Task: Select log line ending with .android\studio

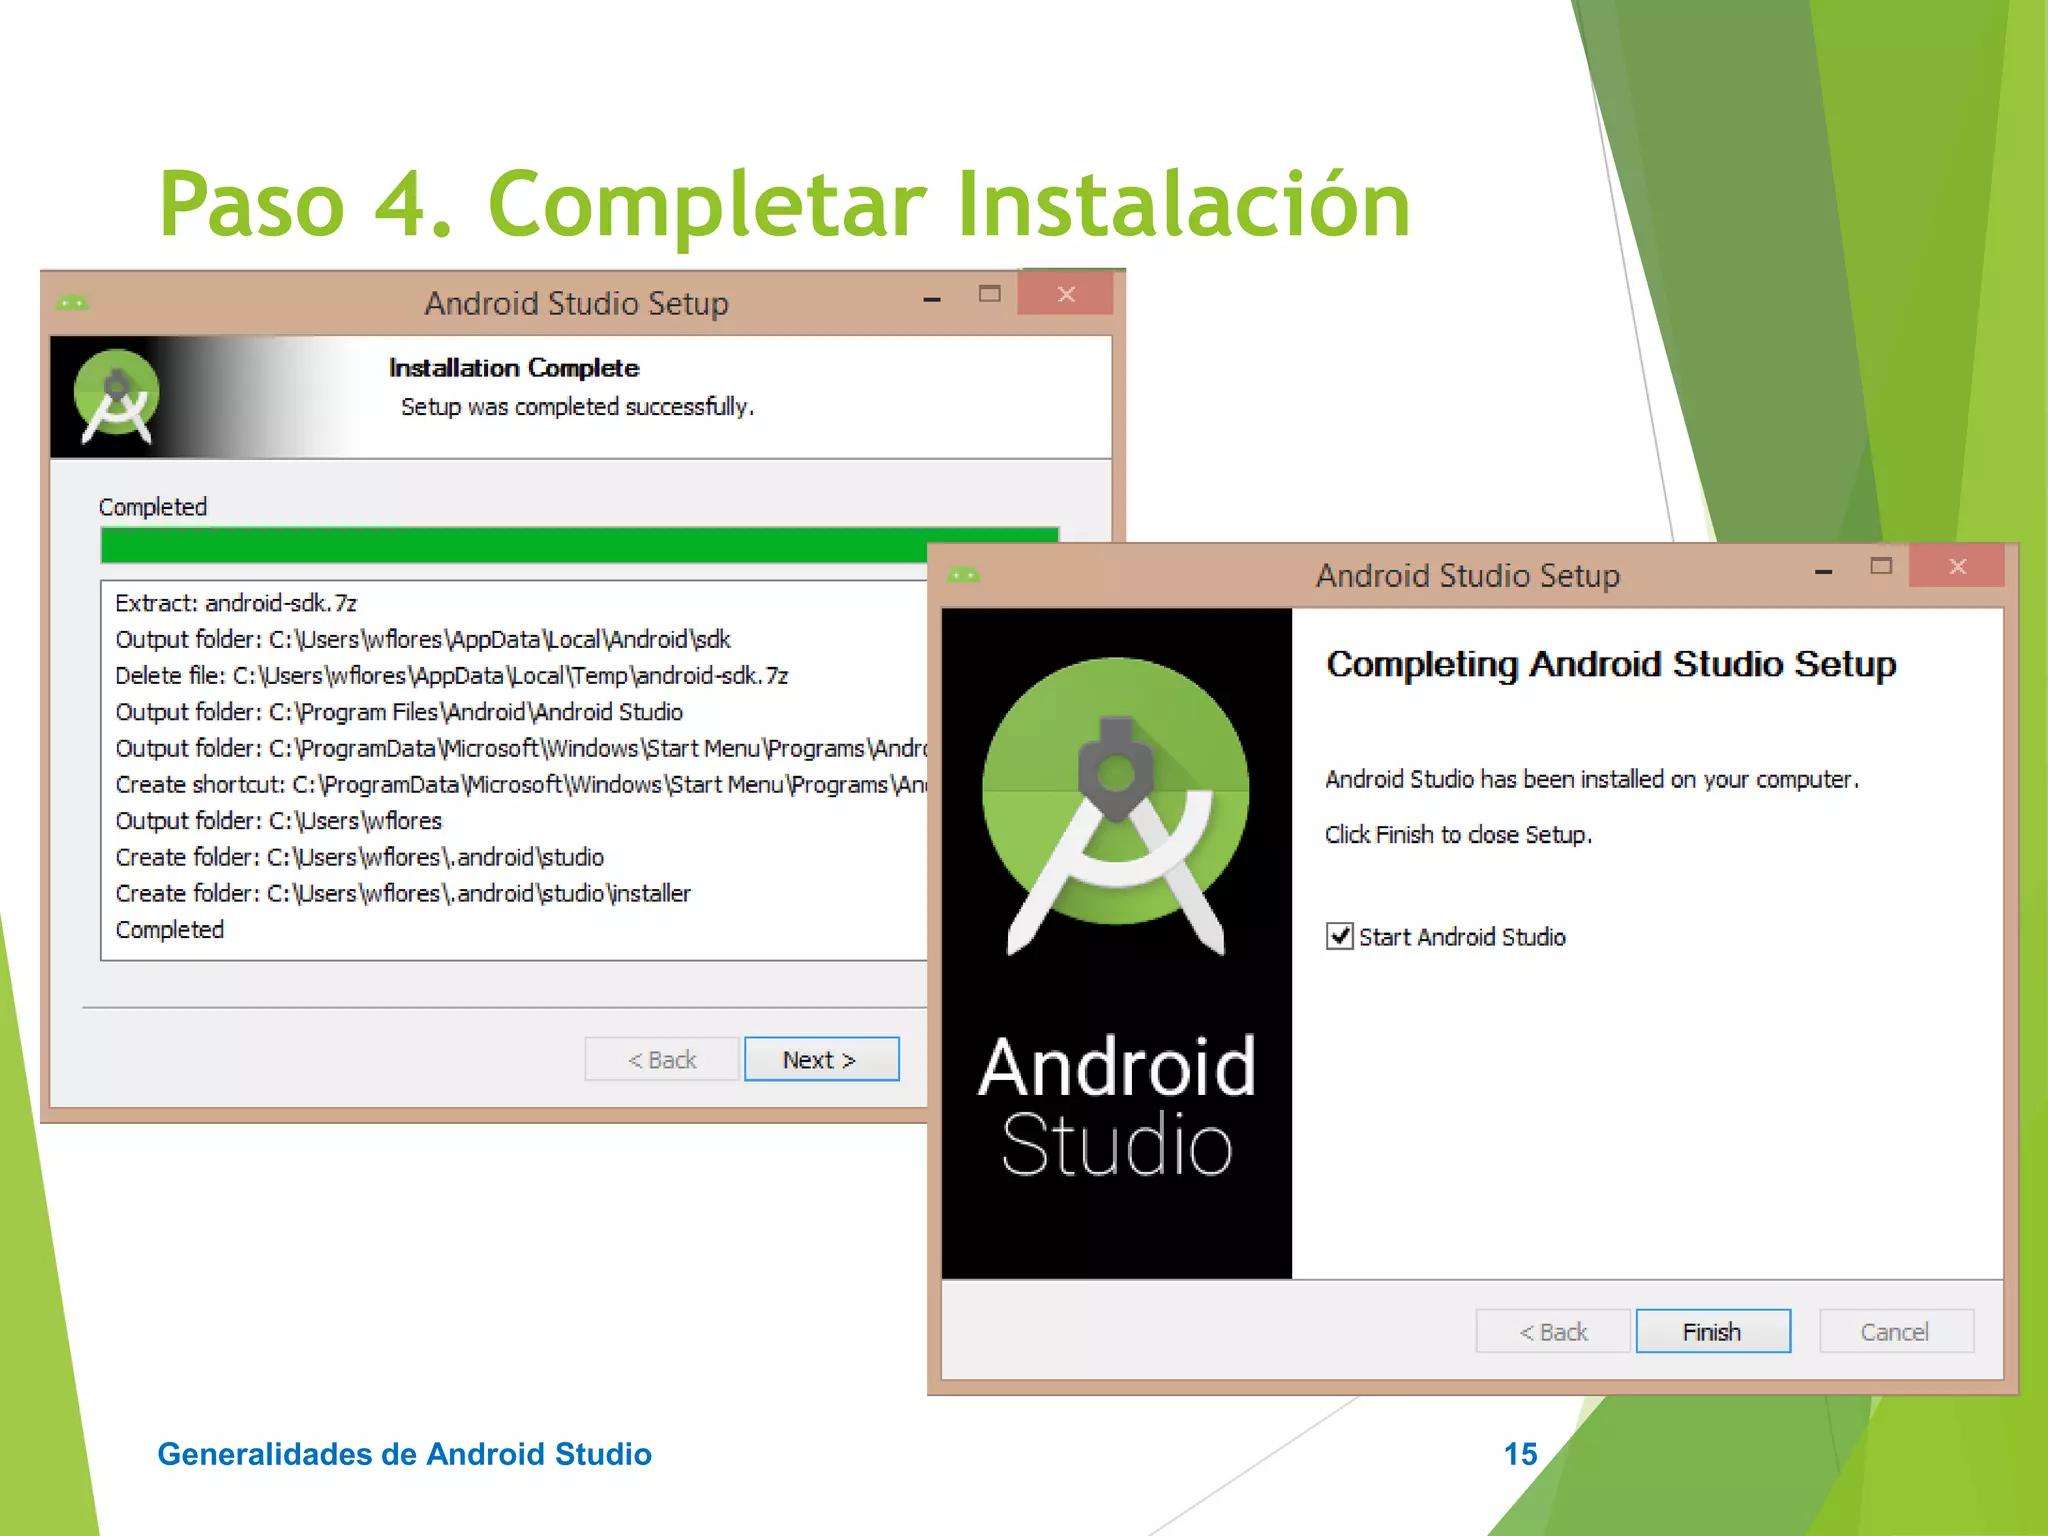Action: pos(360,857)
